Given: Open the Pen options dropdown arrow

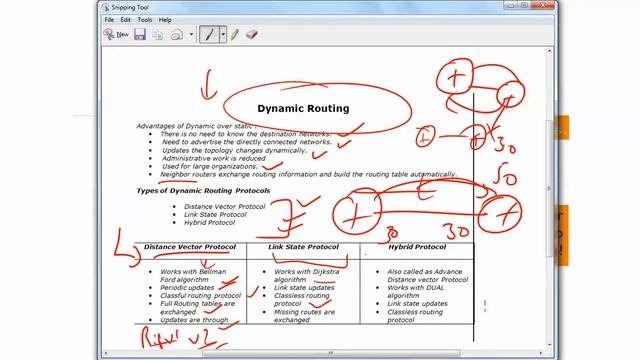Looking at the screenshot, I should (223, 35).
